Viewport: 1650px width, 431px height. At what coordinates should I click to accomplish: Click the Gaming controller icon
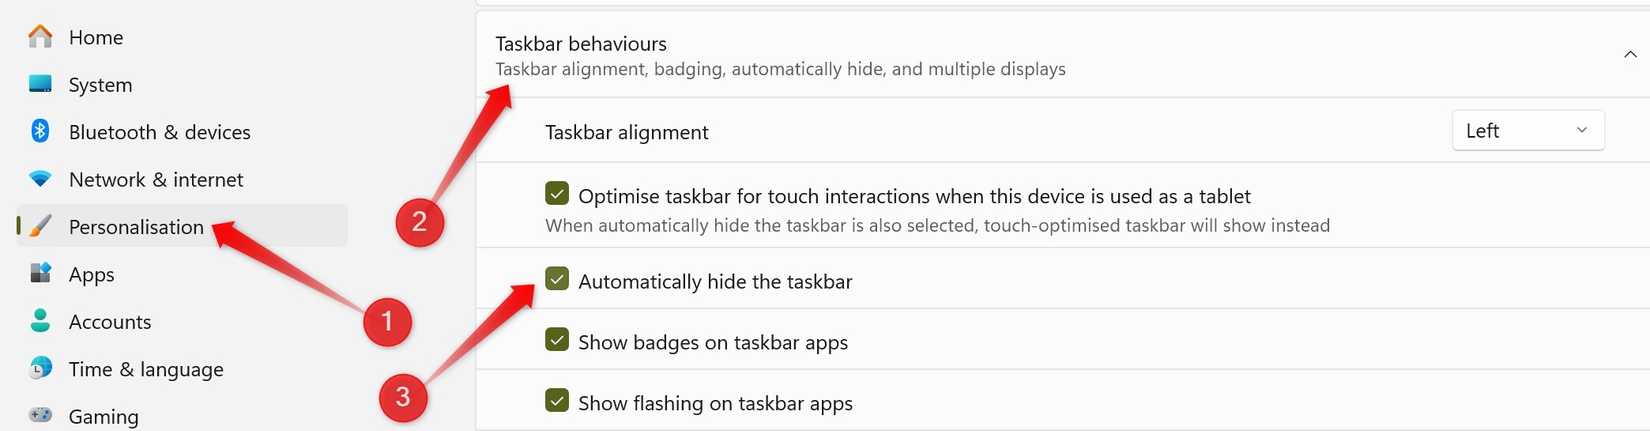[40, 415]
